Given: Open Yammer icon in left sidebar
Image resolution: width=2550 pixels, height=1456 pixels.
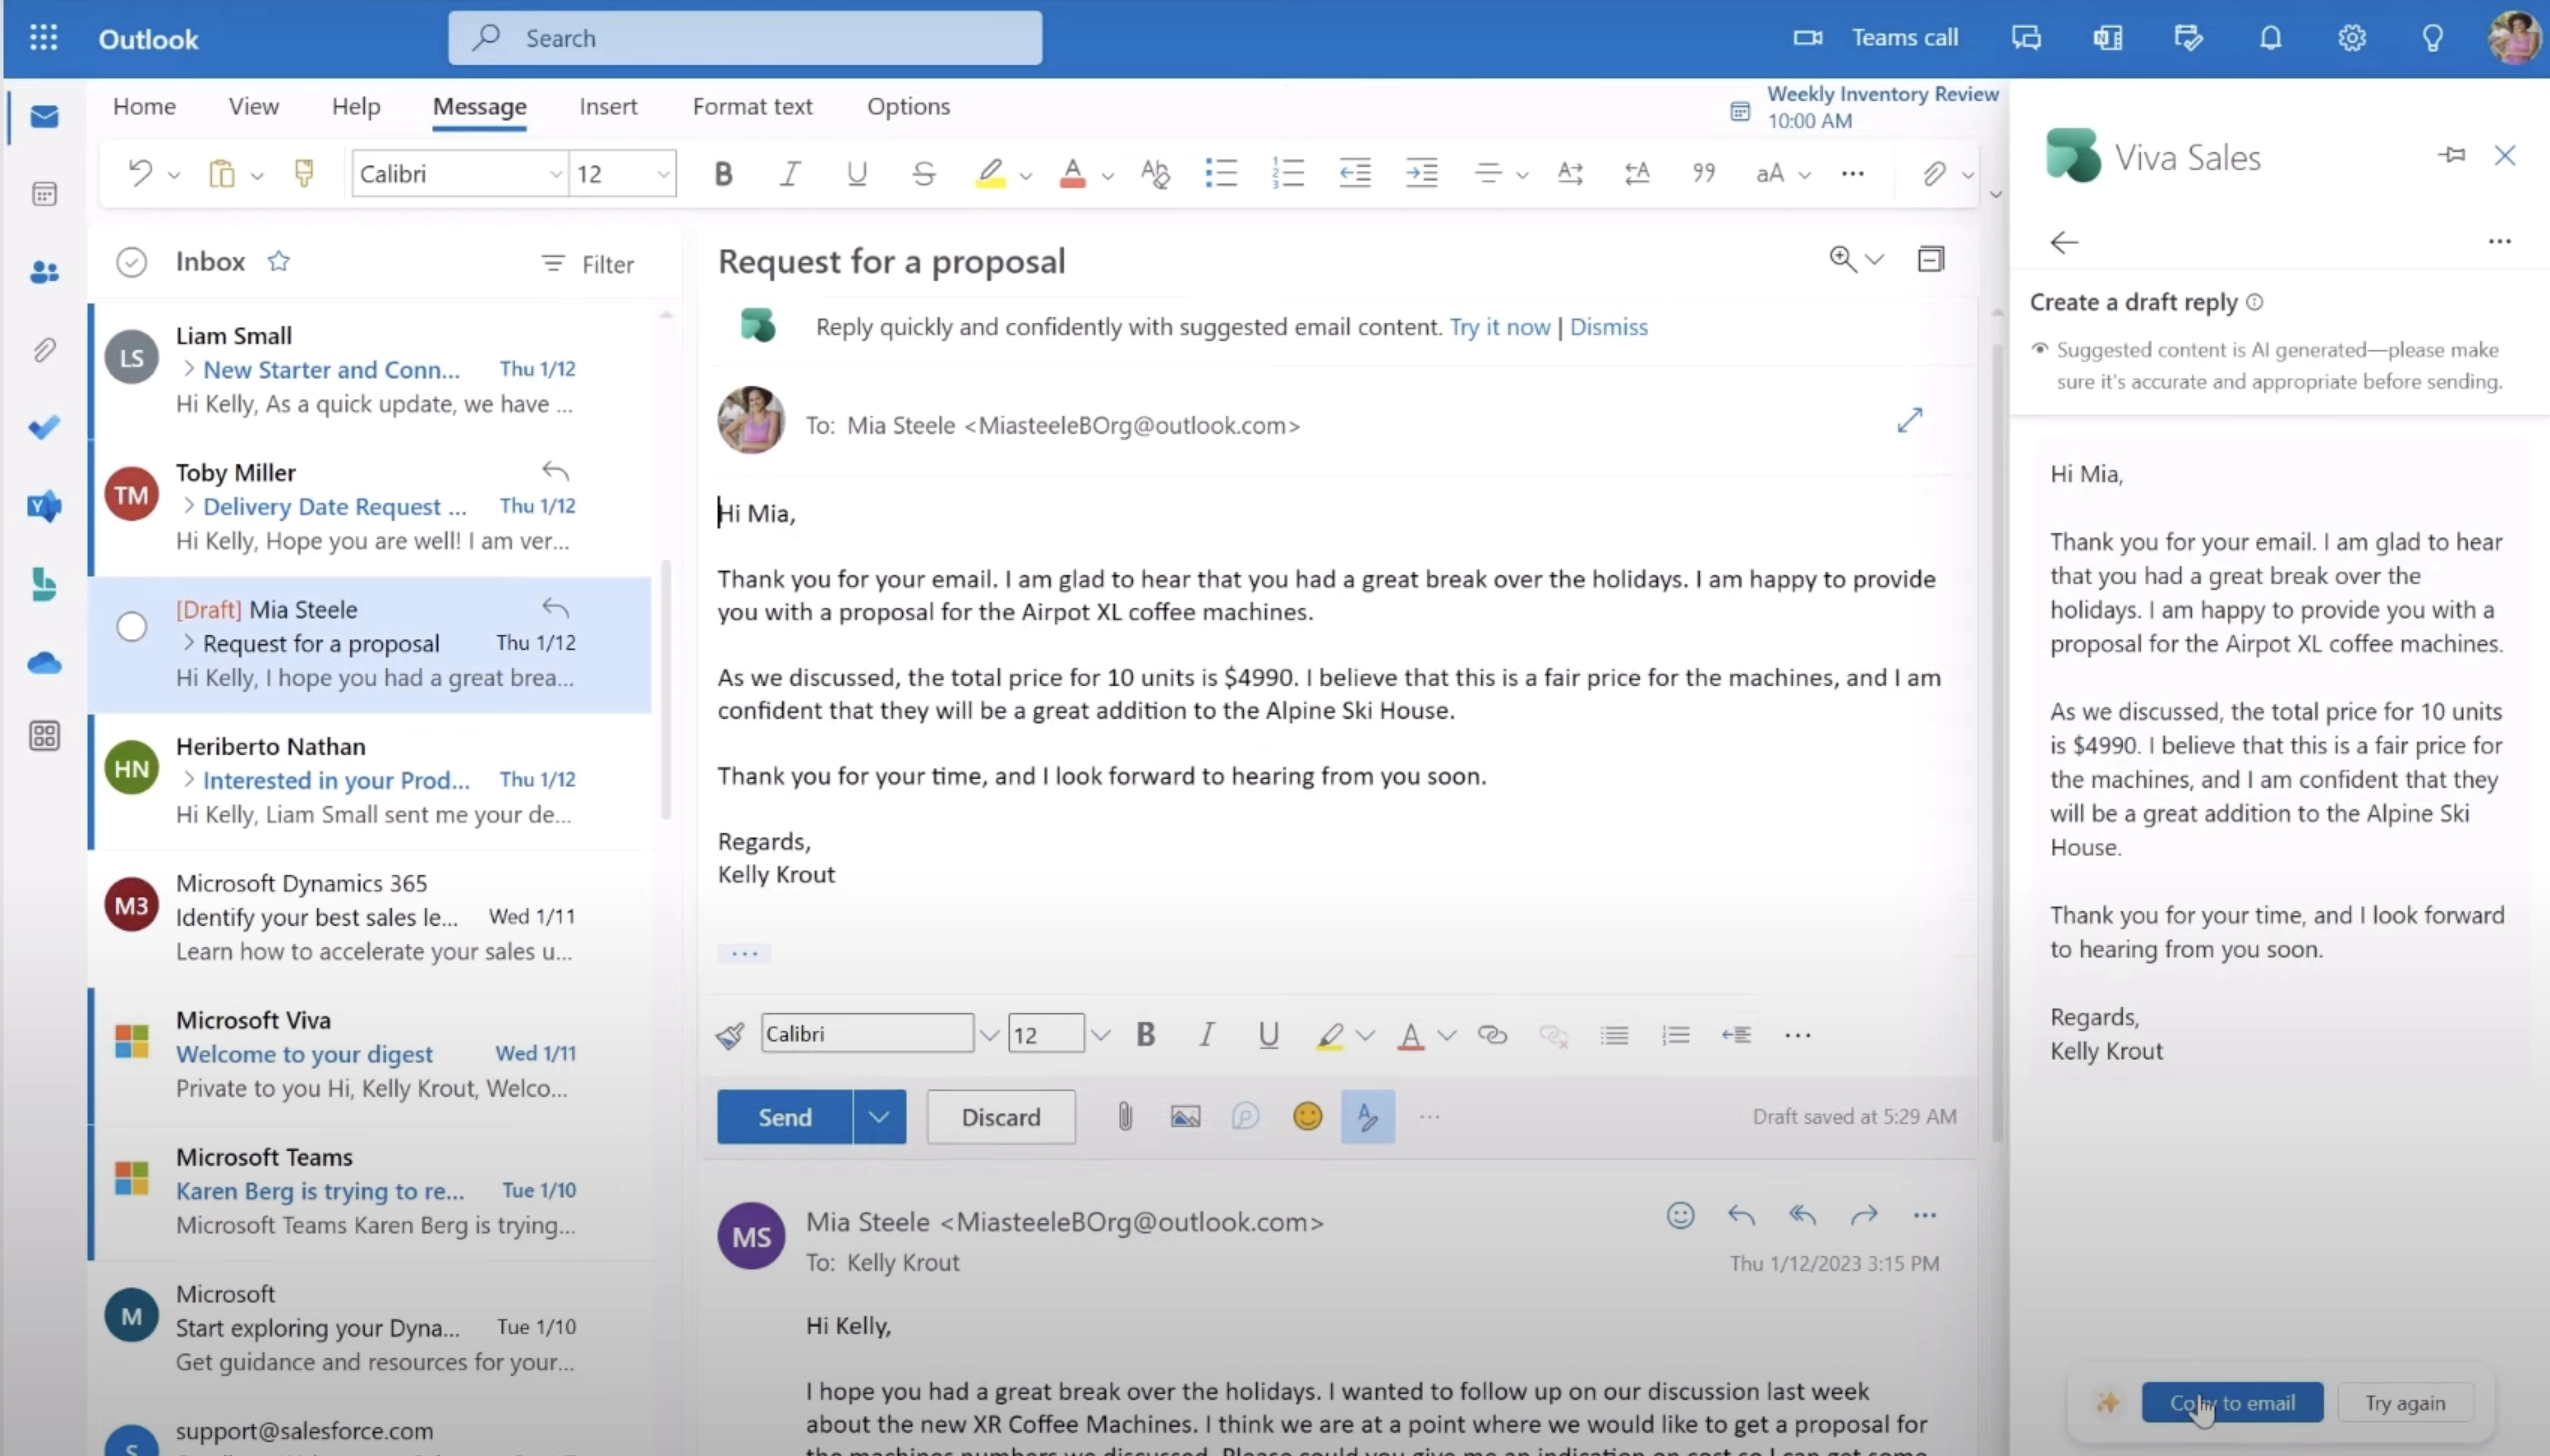Looking at the screenshot, I should tap(44, 506).
